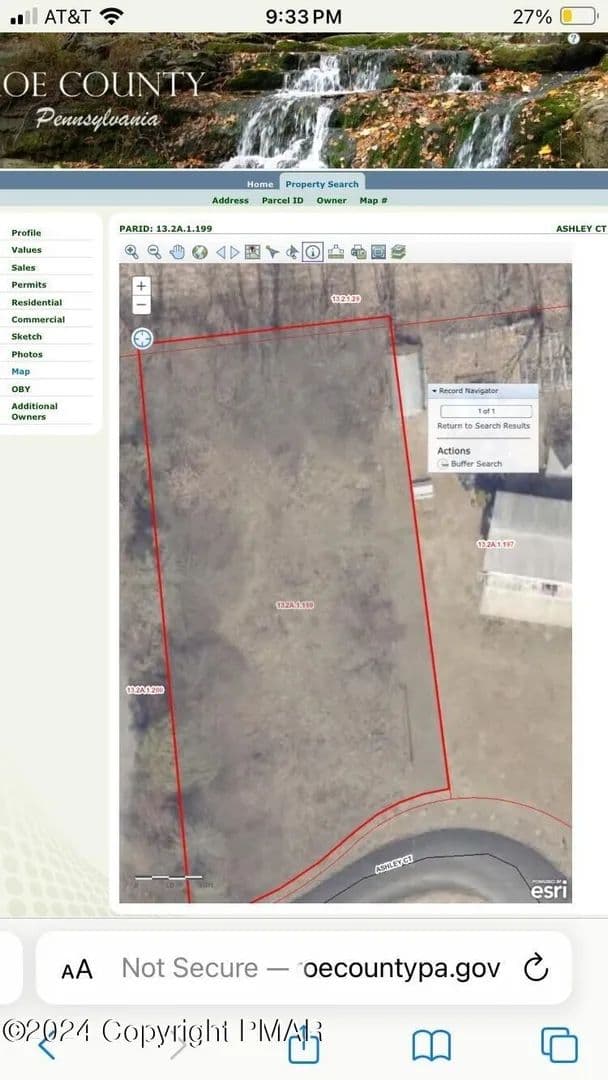This screenshot has width=608, height=1080.
Task: Go to previous map extent arrow
Action: 220,252
